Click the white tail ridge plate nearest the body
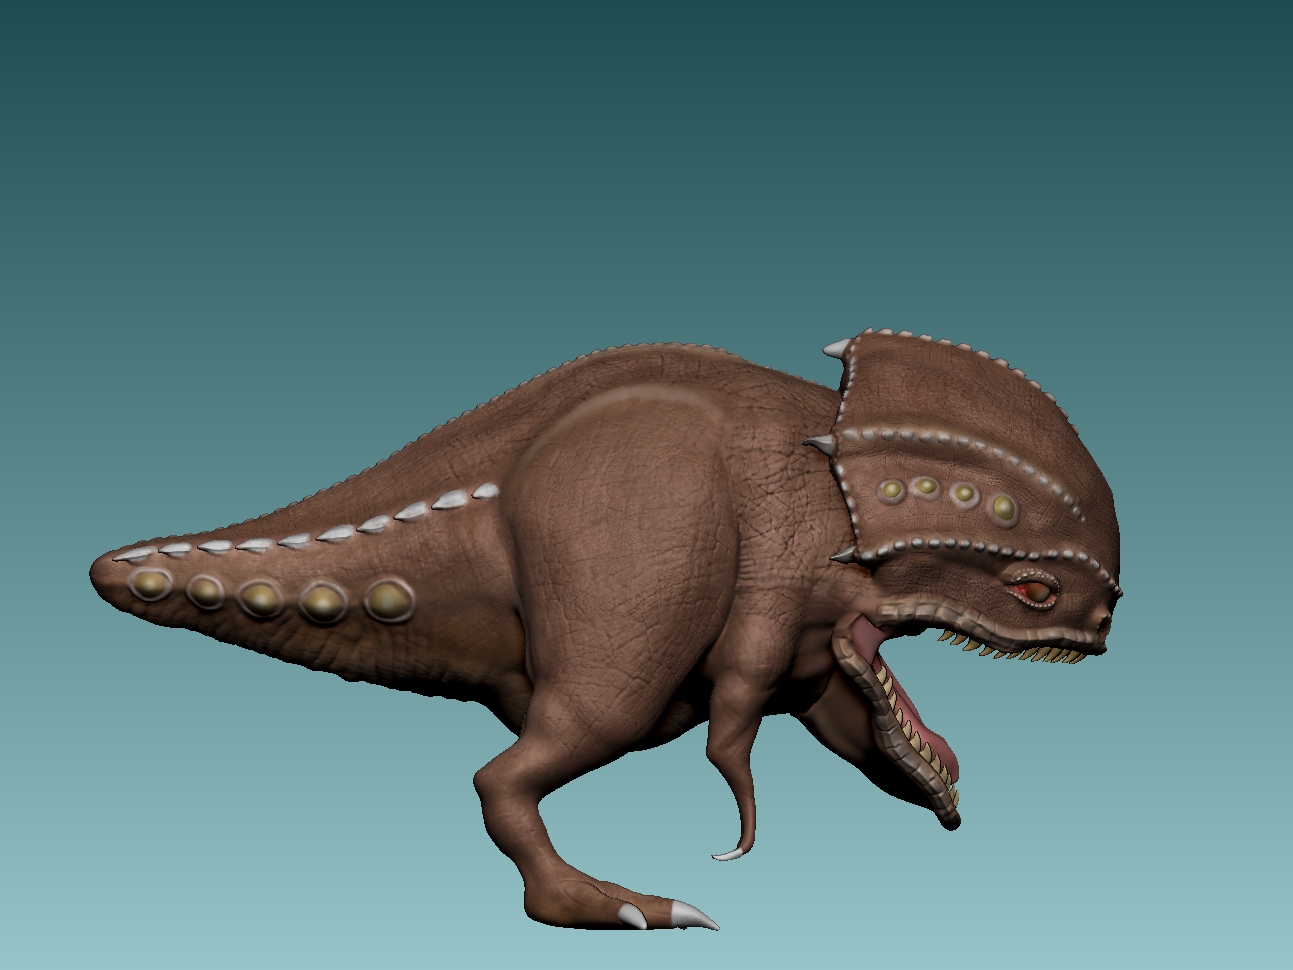The width and height of the screenshot is (1293, 970). [x=486, y=491]
